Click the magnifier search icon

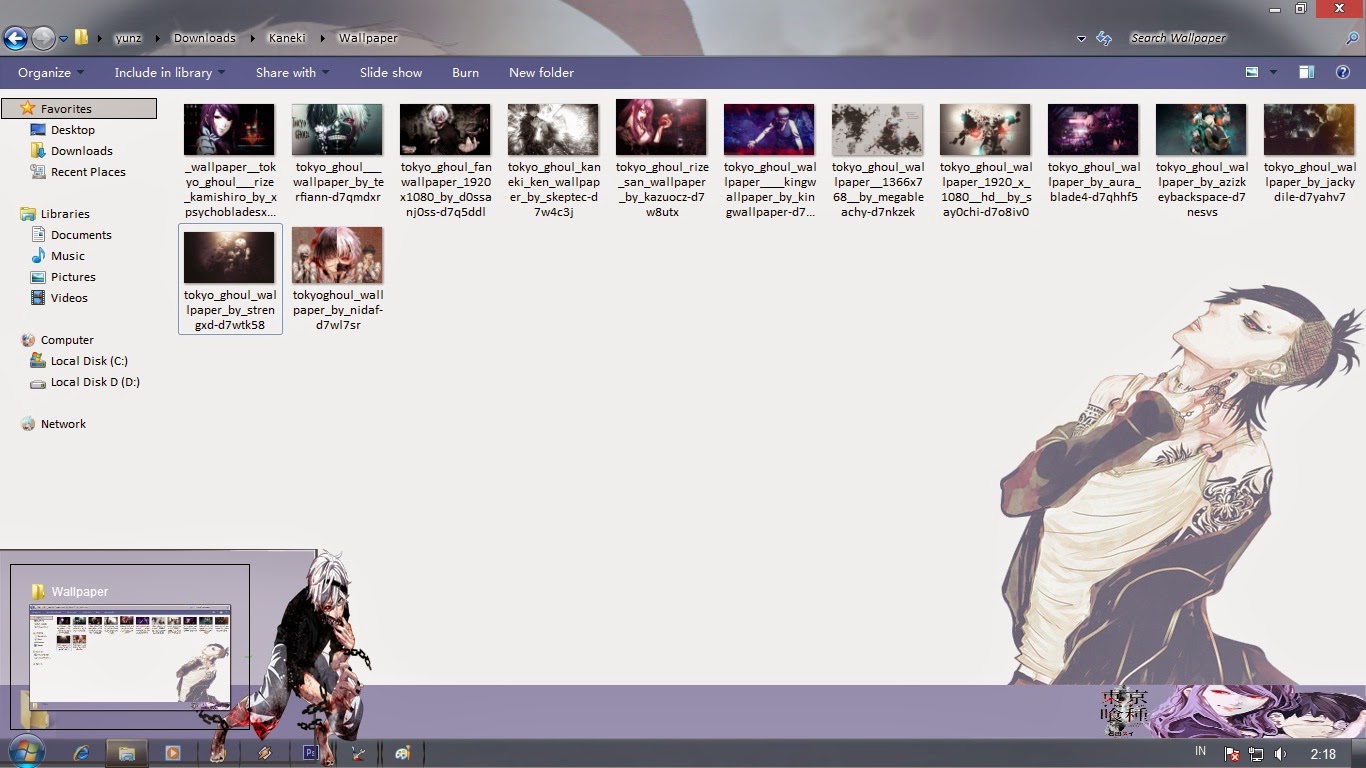coord(1353,38)
